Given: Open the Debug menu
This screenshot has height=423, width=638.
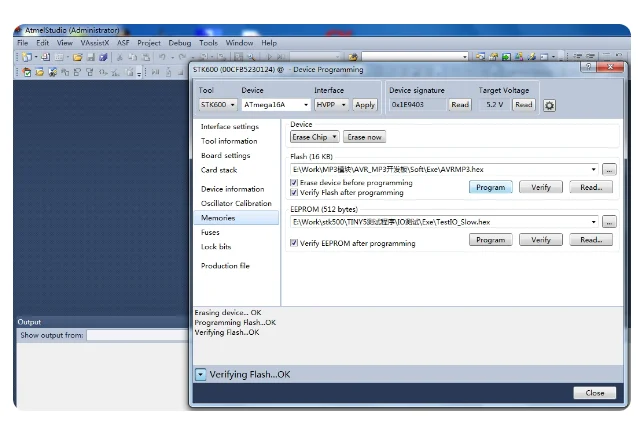Looking at the screenshot, I should click(179, 43).
